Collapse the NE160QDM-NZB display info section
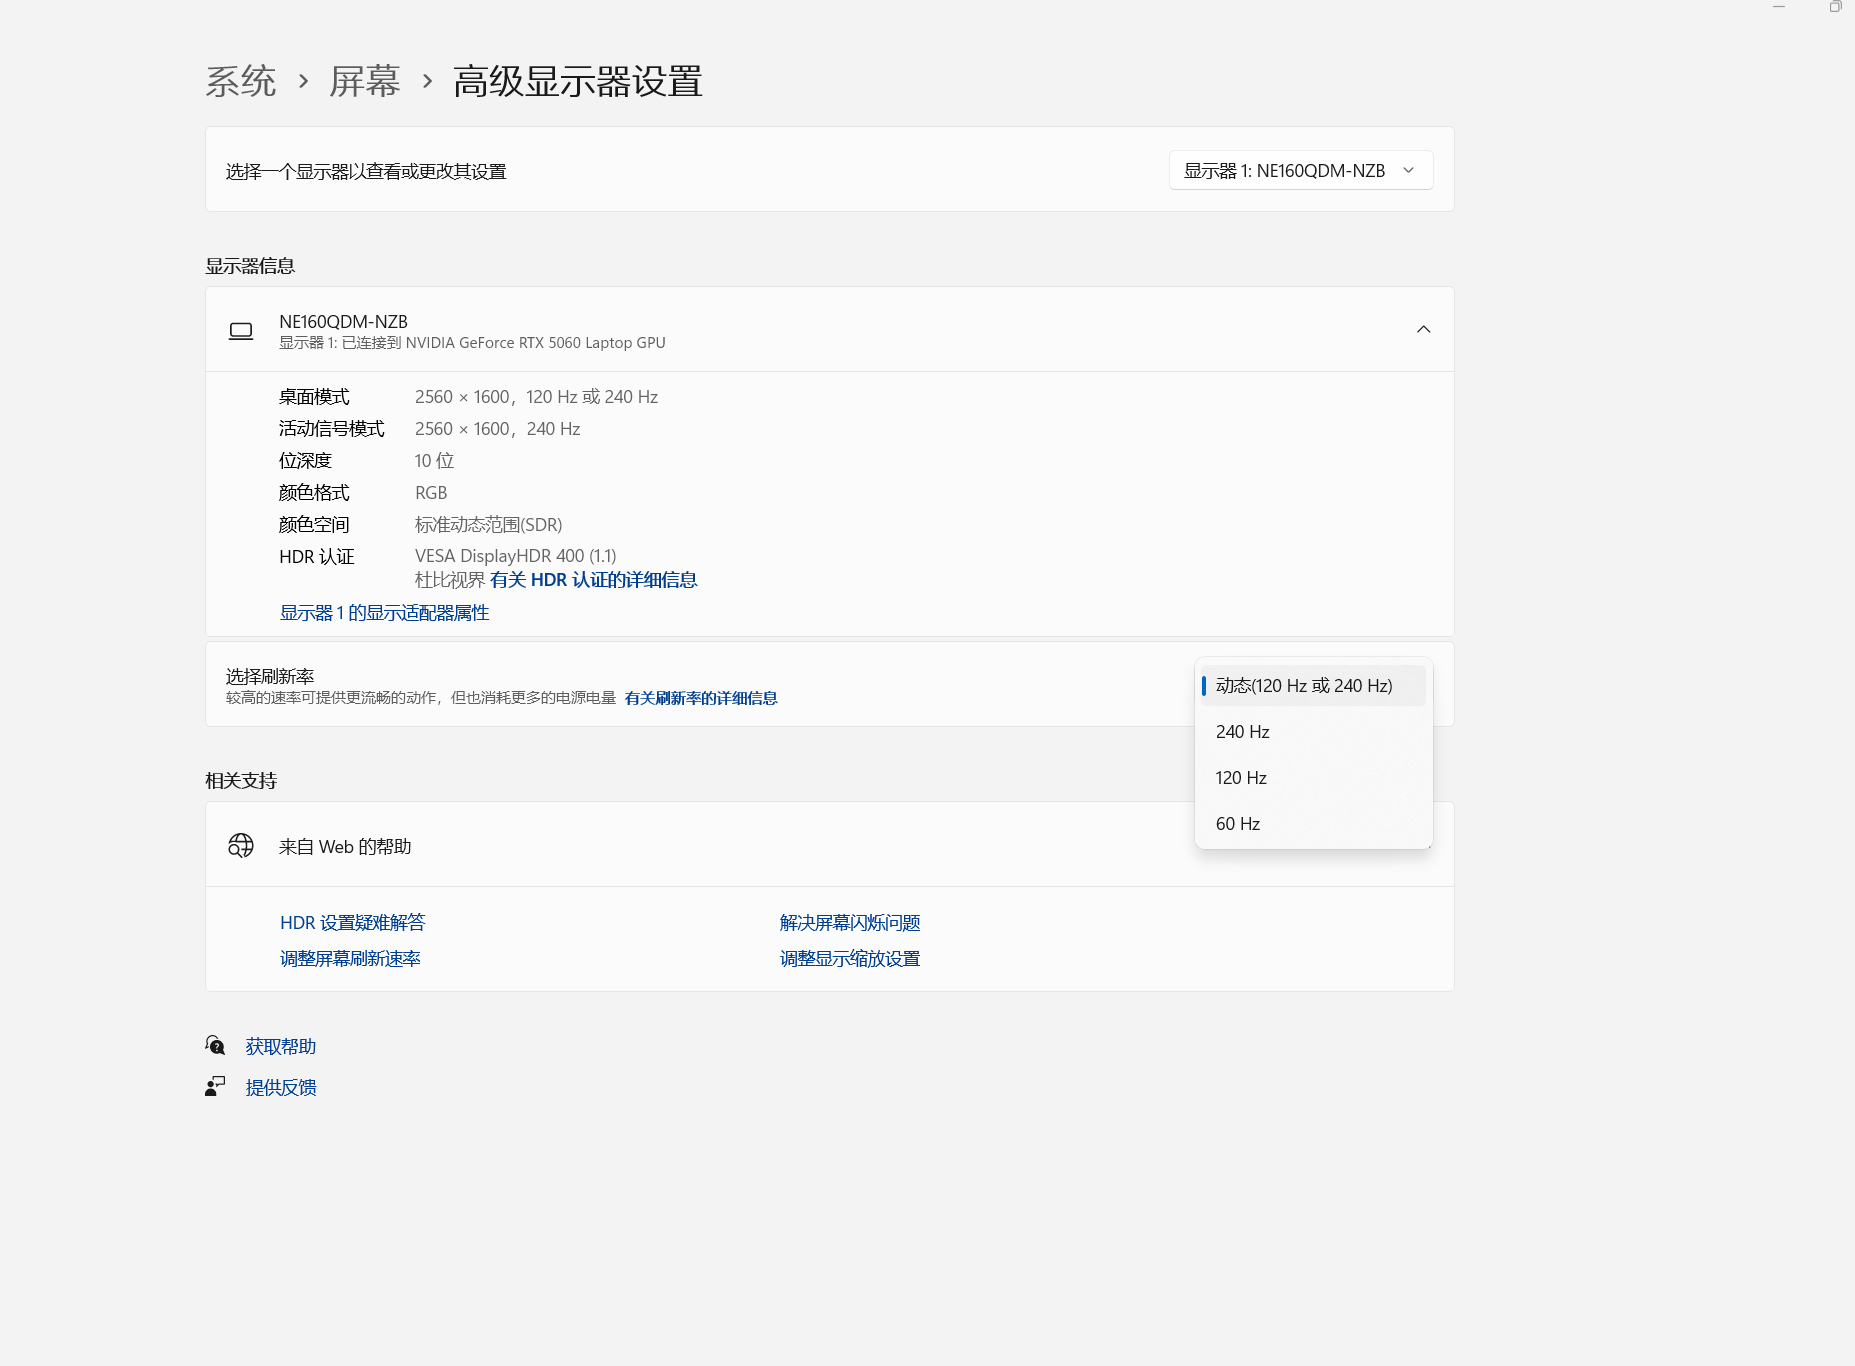The image size is (1855, 1366). [x=1423, y=330]
